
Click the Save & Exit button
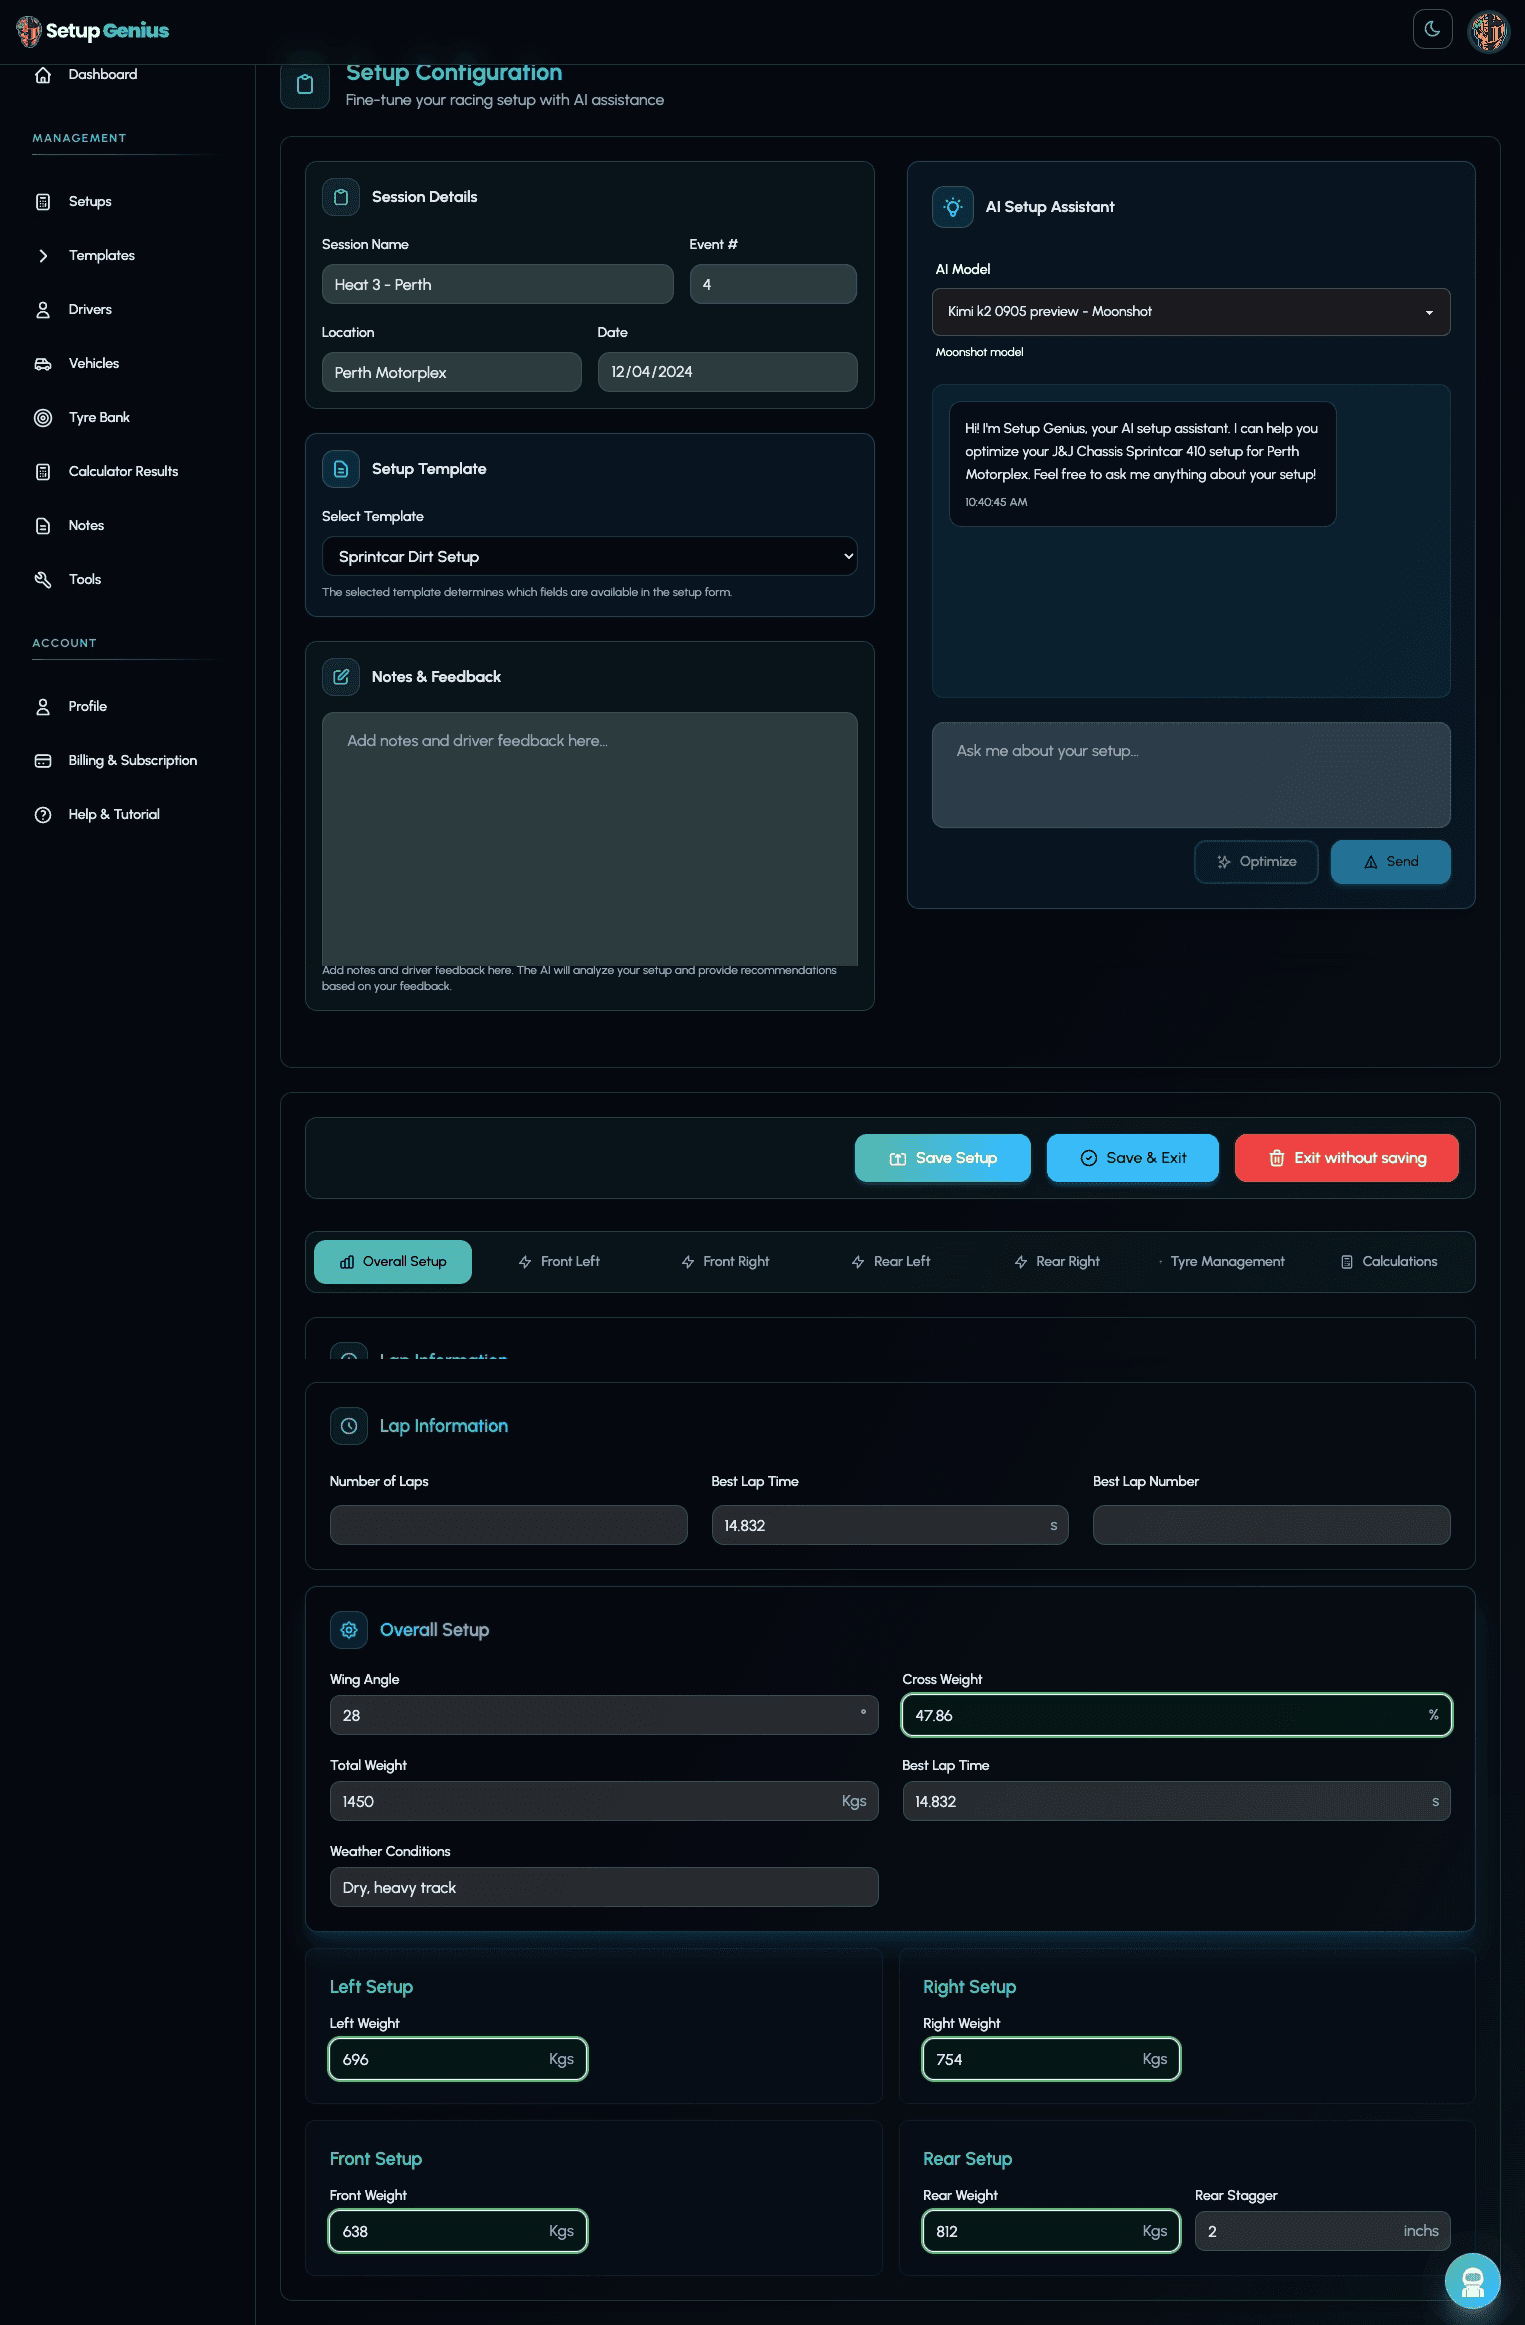(x=1132, y=1158)
